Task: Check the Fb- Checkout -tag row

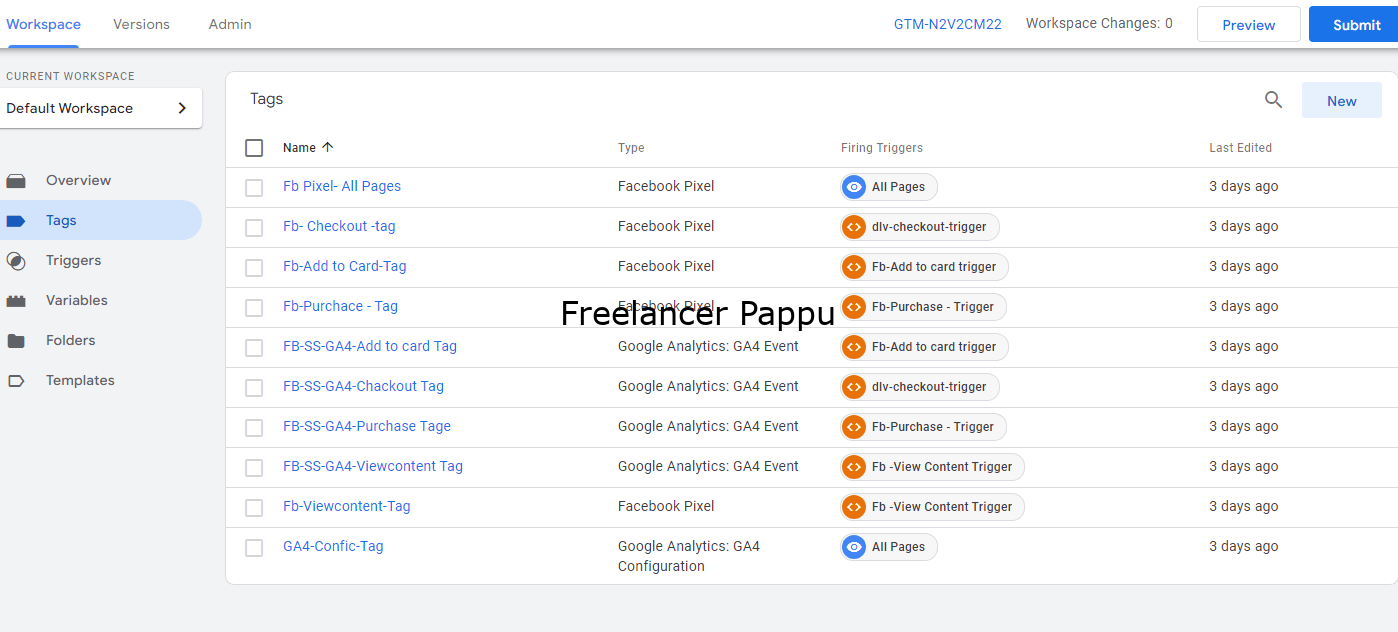Action: point(254,228)
